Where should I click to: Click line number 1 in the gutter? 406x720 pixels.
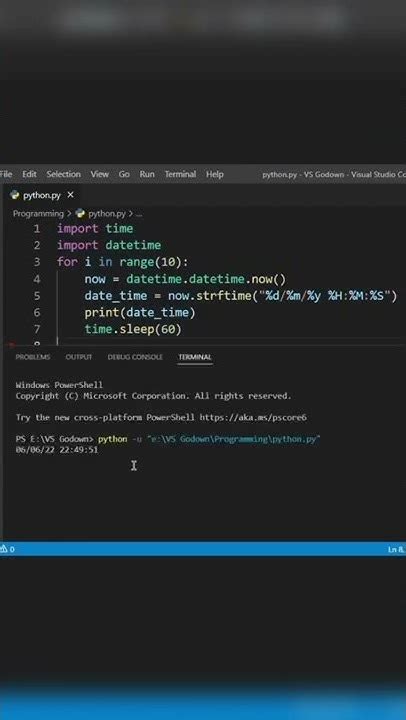point(36,229)
